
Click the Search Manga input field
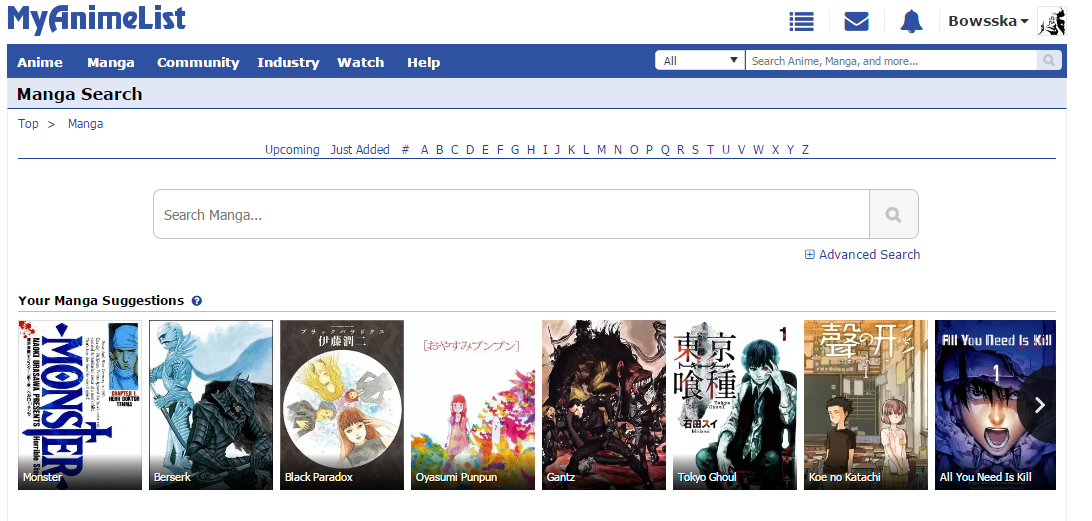511,215
